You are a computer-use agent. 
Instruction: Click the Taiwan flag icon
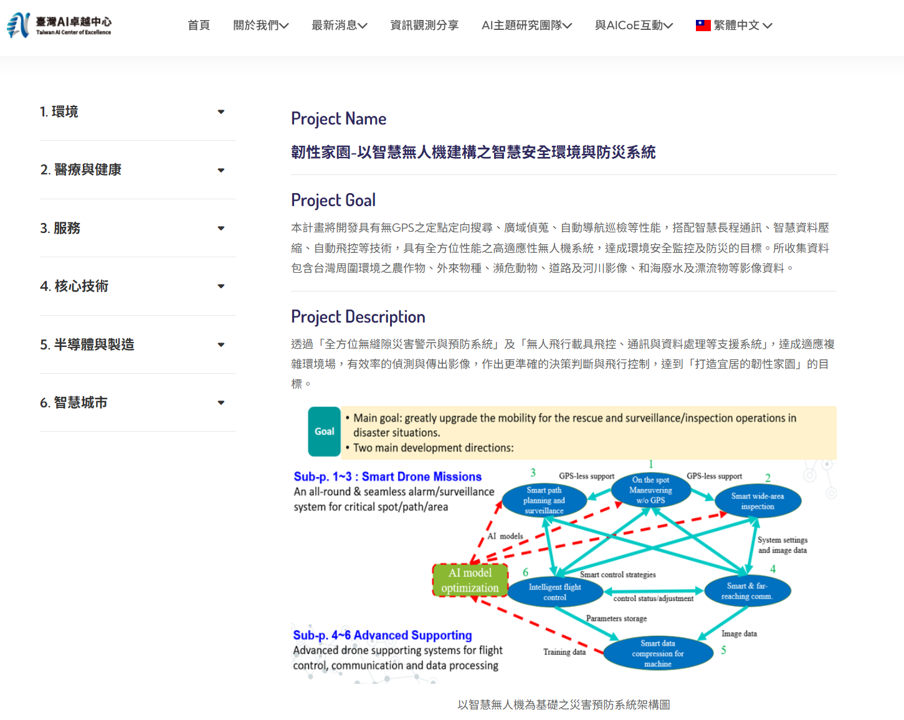(703, 25)
